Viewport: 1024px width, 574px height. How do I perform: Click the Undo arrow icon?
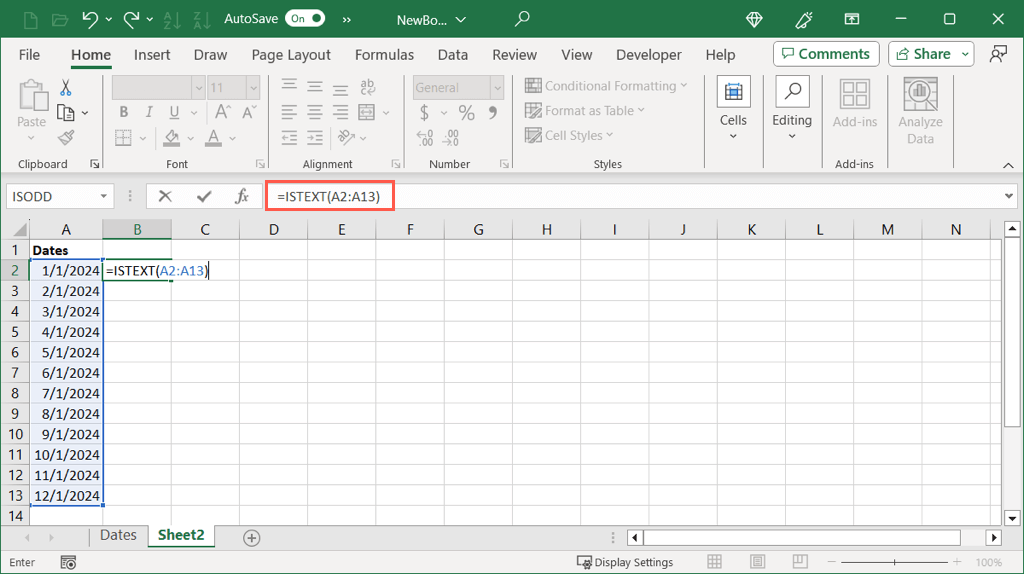[x=91, y=19]
